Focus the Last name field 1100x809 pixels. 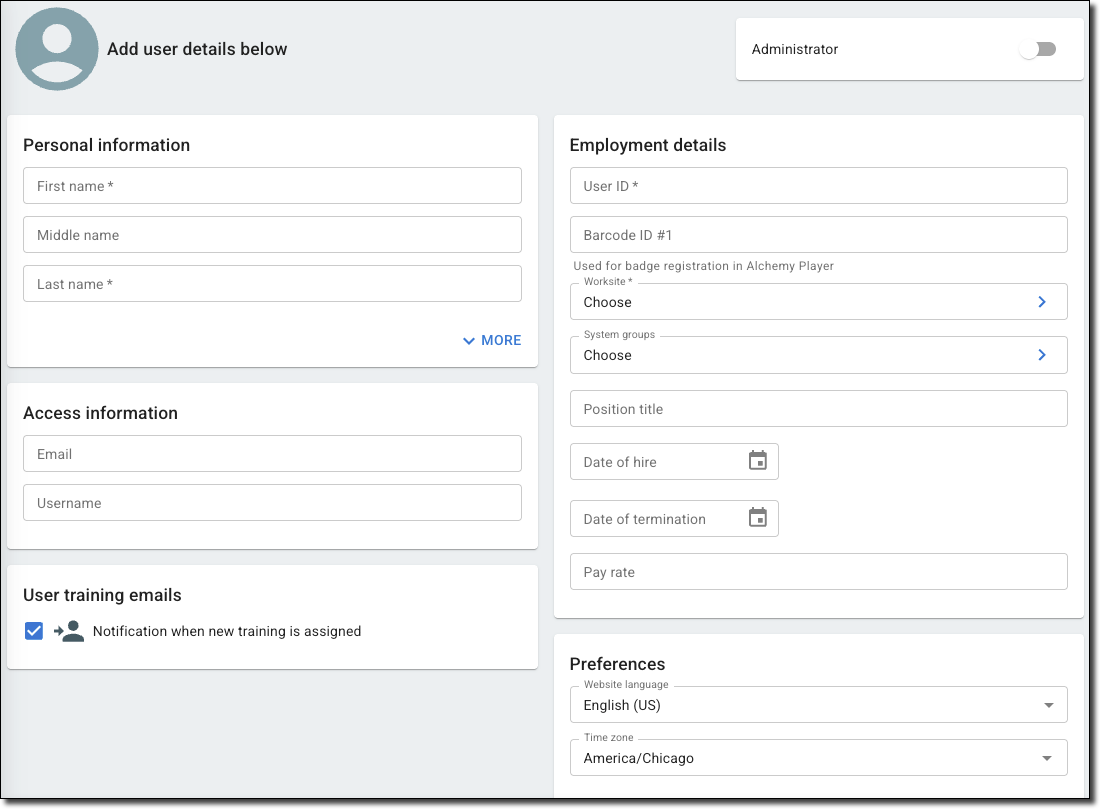(x=272, y=284)
